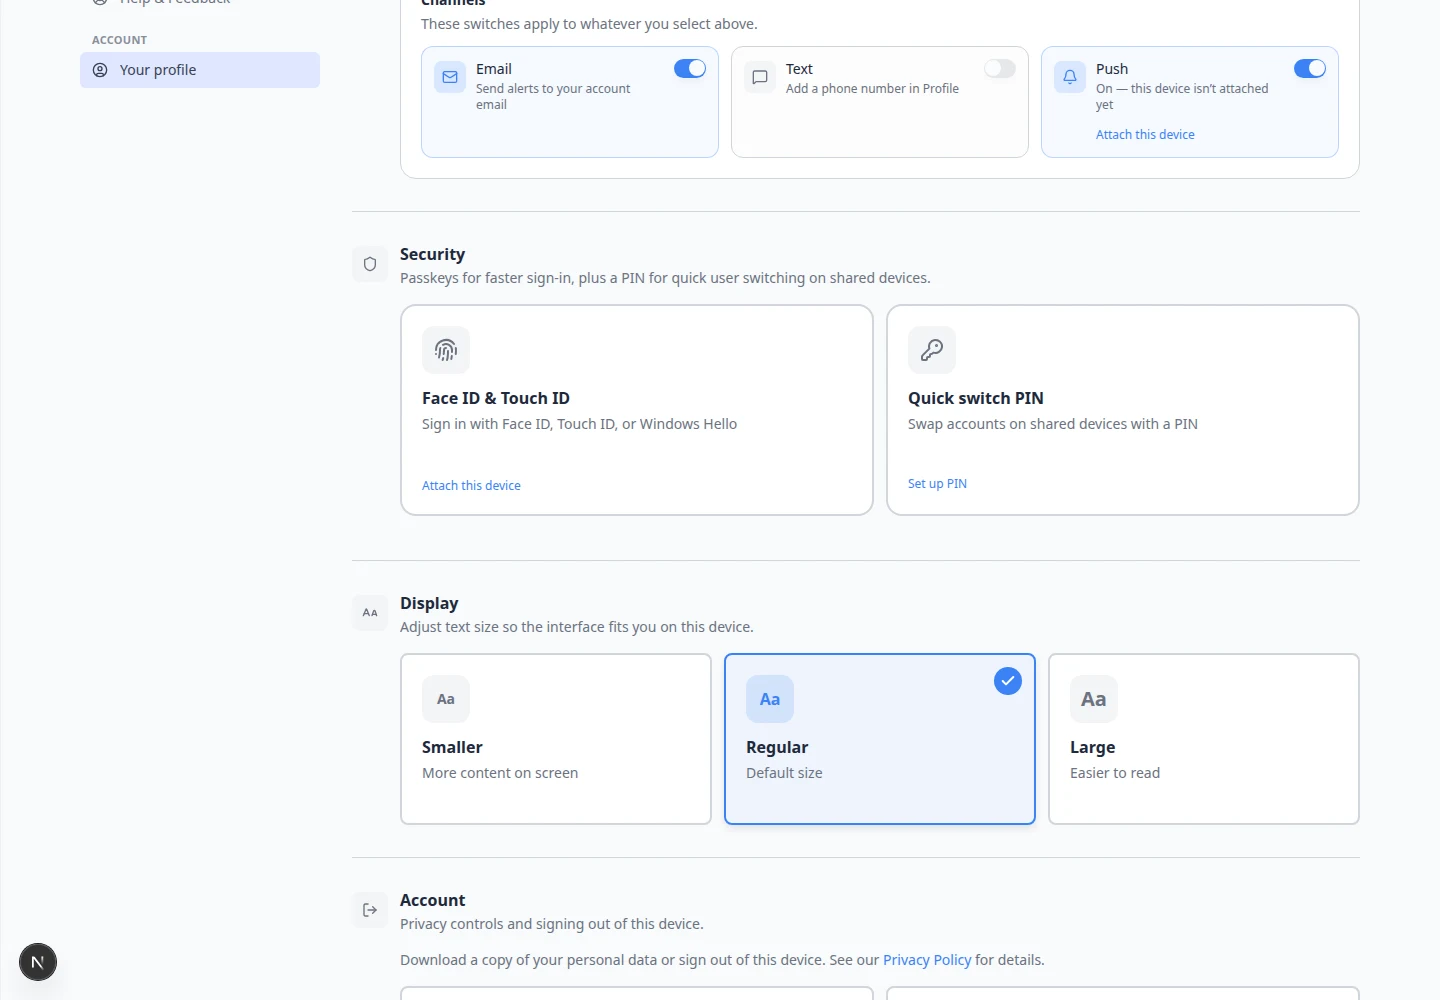The width and height of the screenshot is (1440, 1000).
Task: Turn off the Email alerts switch
Action: click(x=690, y=68)
